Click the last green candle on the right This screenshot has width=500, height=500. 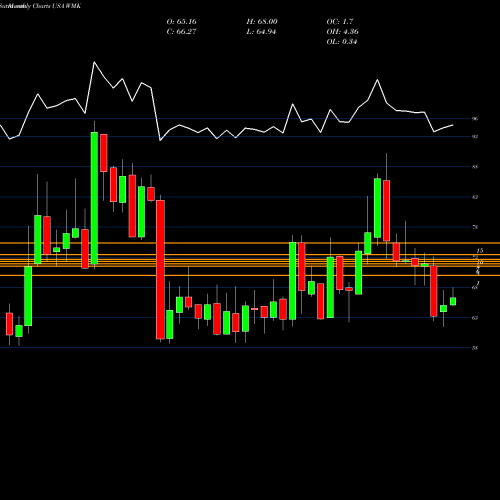[x=453, y=301]
